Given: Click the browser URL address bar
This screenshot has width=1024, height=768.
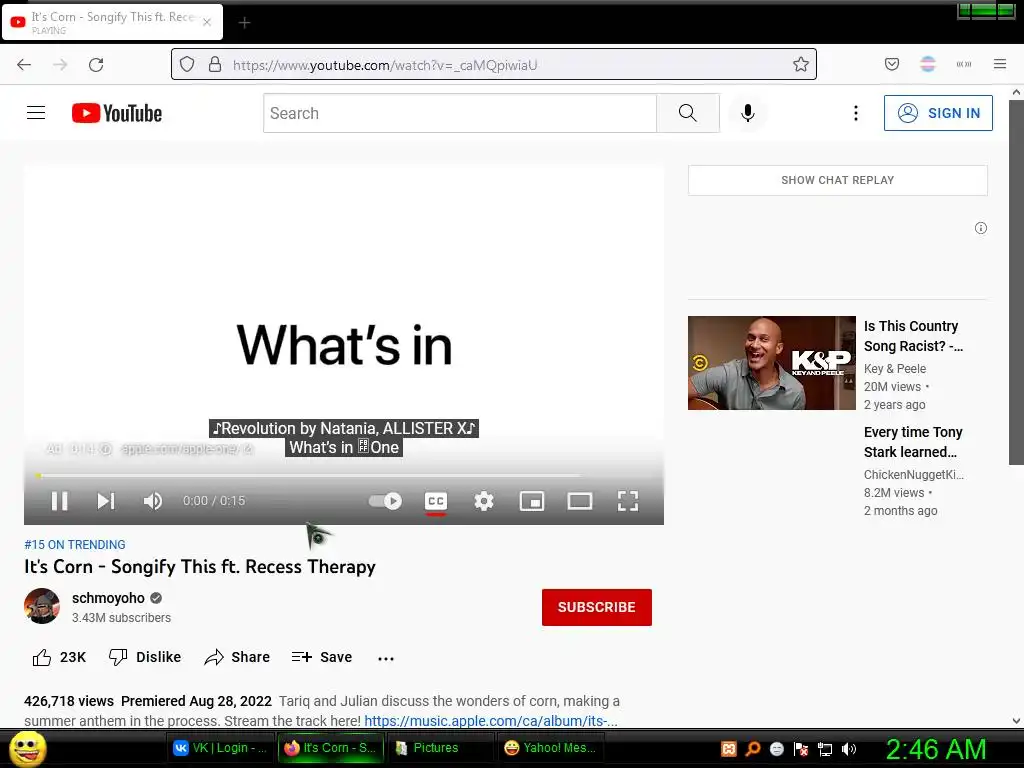Looking at the screenshot, I should point(494,64).
